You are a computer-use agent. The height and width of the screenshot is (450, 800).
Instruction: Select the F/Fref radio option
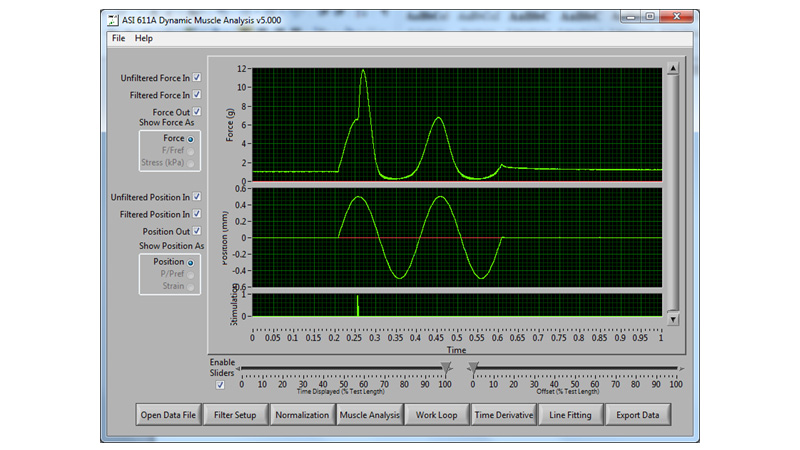pyautogui.click(x=190, y=151)
